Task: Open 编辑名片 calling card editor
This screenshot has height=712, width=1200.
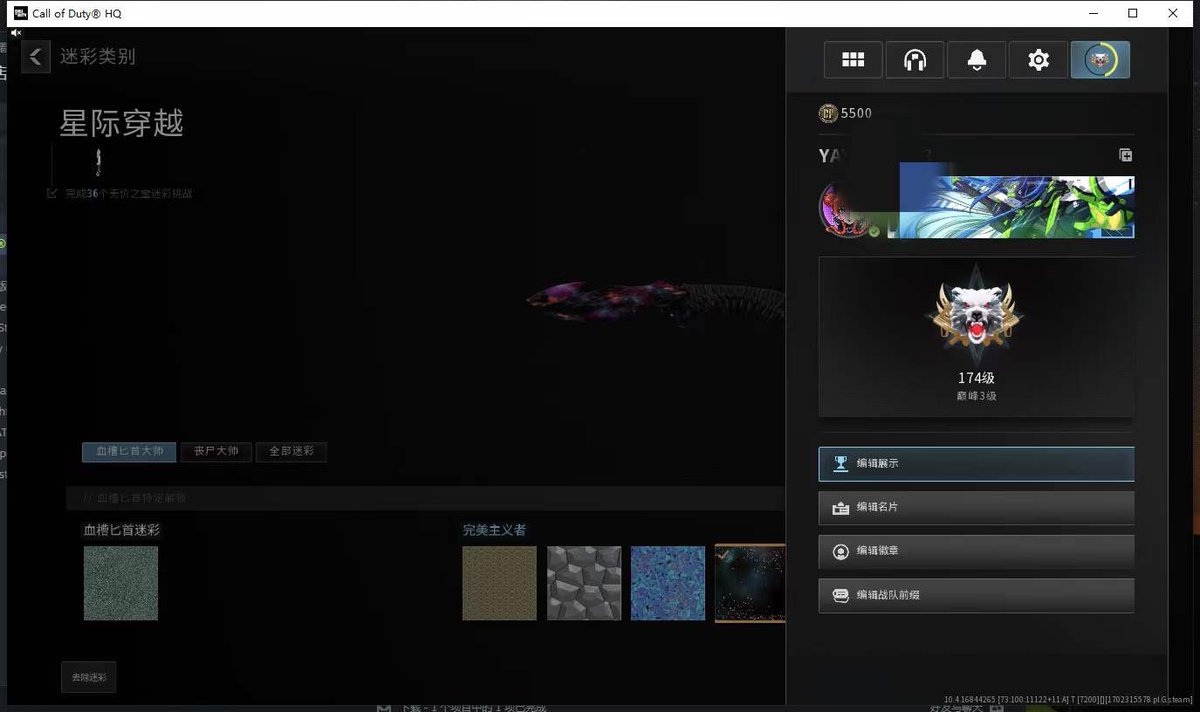Action: point(976,507)
